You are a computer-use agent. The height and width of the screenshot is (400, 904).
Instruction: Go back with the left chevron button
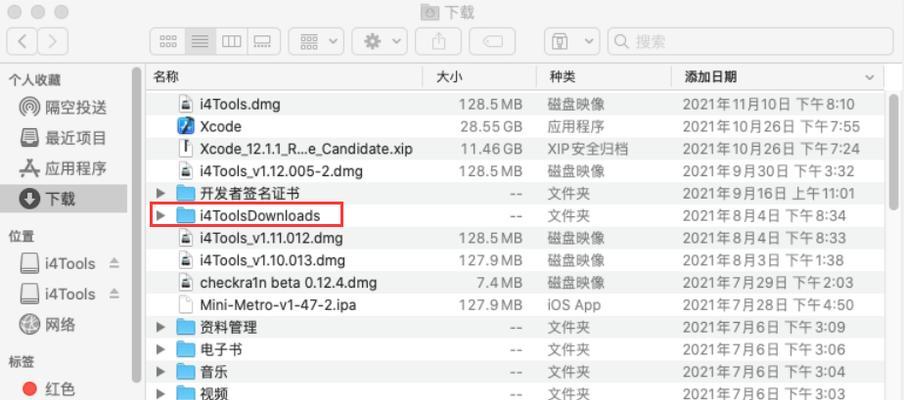[22, 41]
